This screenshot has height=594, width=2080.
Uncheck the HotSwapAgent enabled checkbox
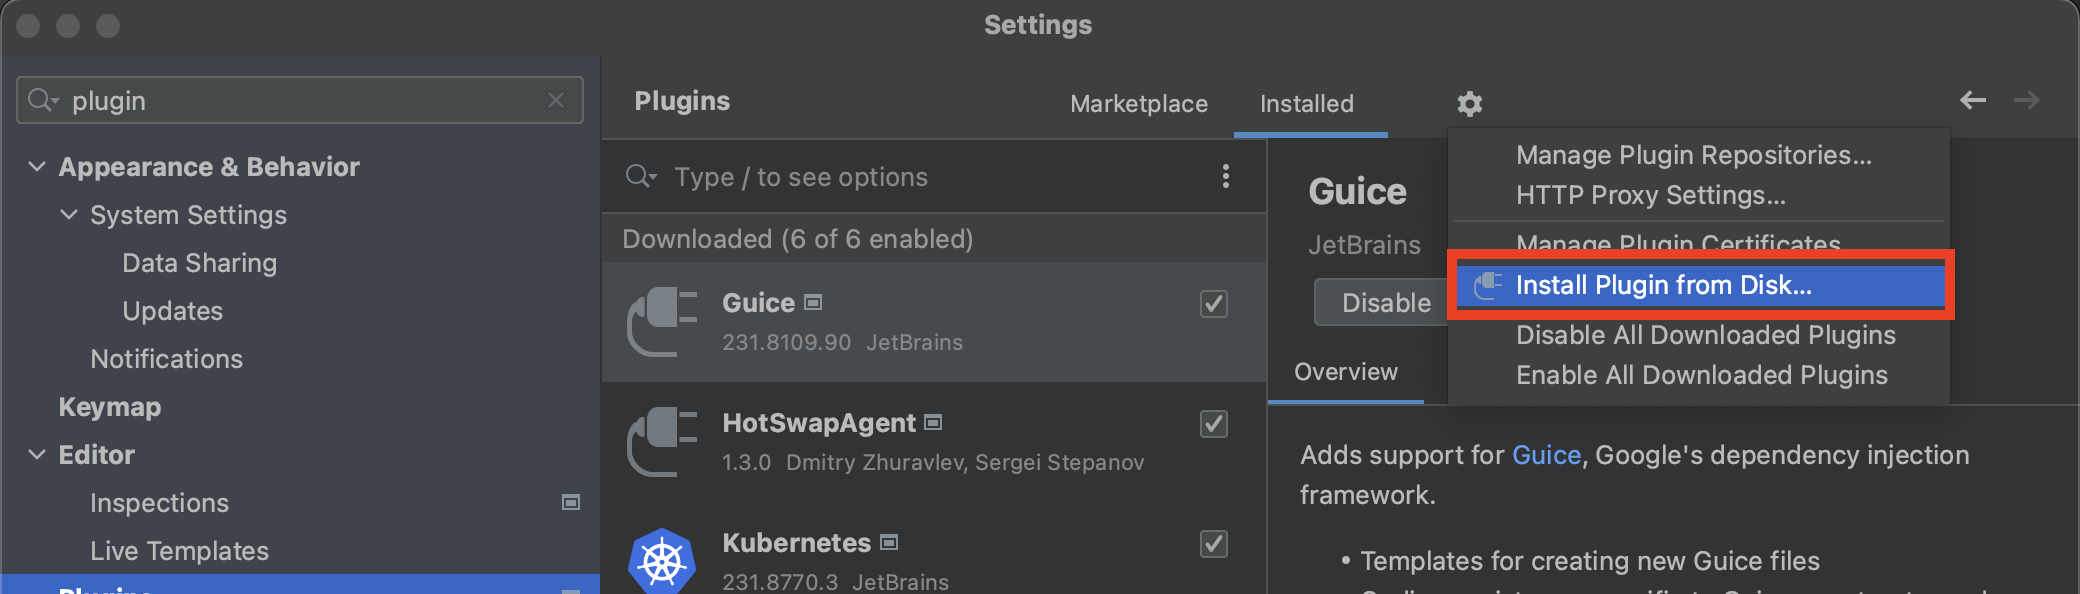click(x=1213, y=424)
